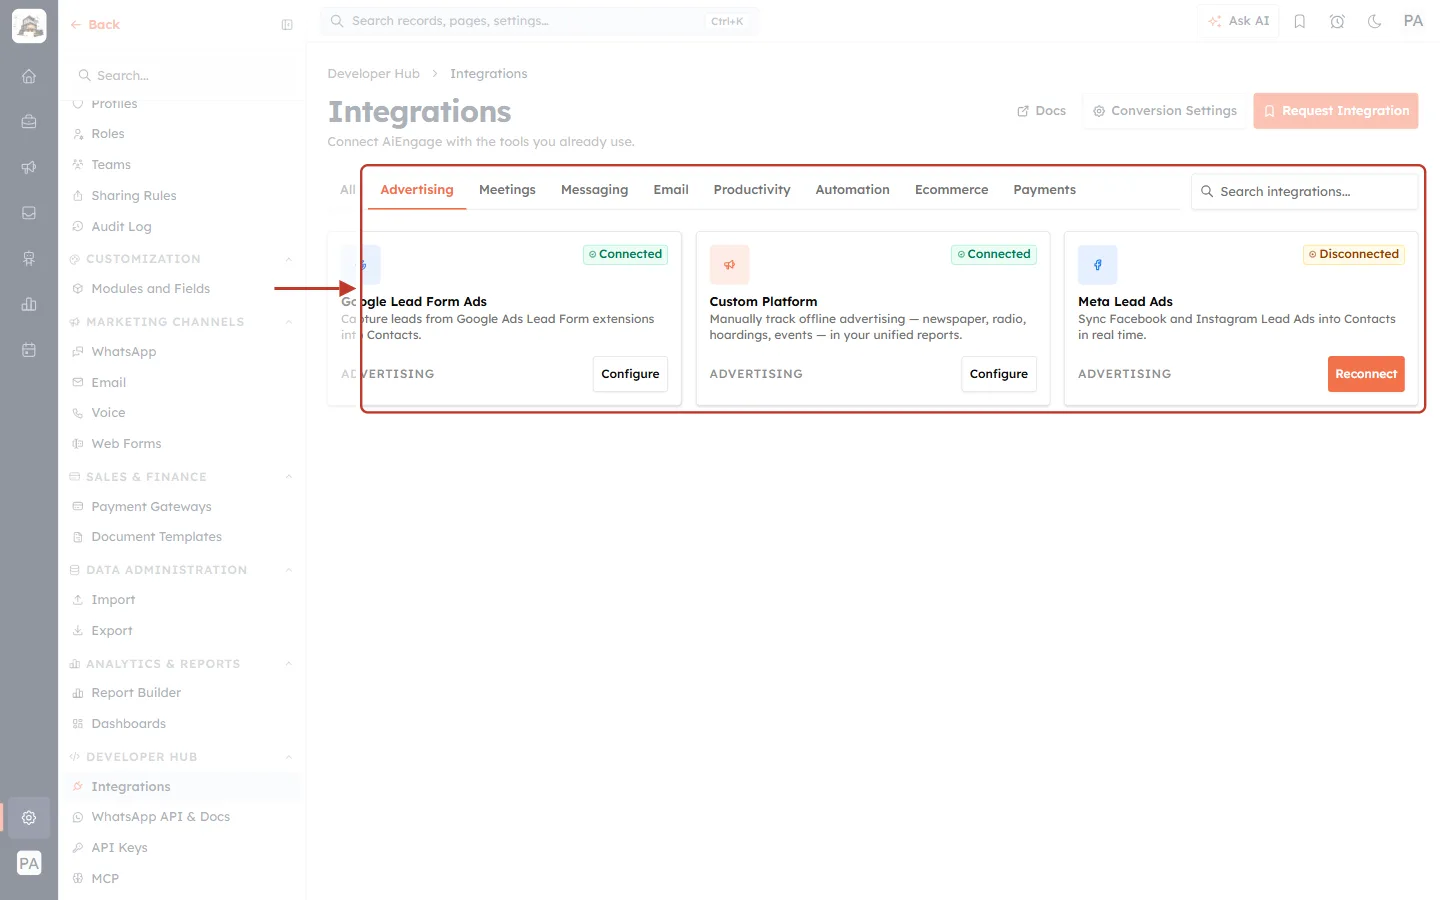Go Back from settings sidebar
The image size is (1440, 900).
[x=95, y=25]
